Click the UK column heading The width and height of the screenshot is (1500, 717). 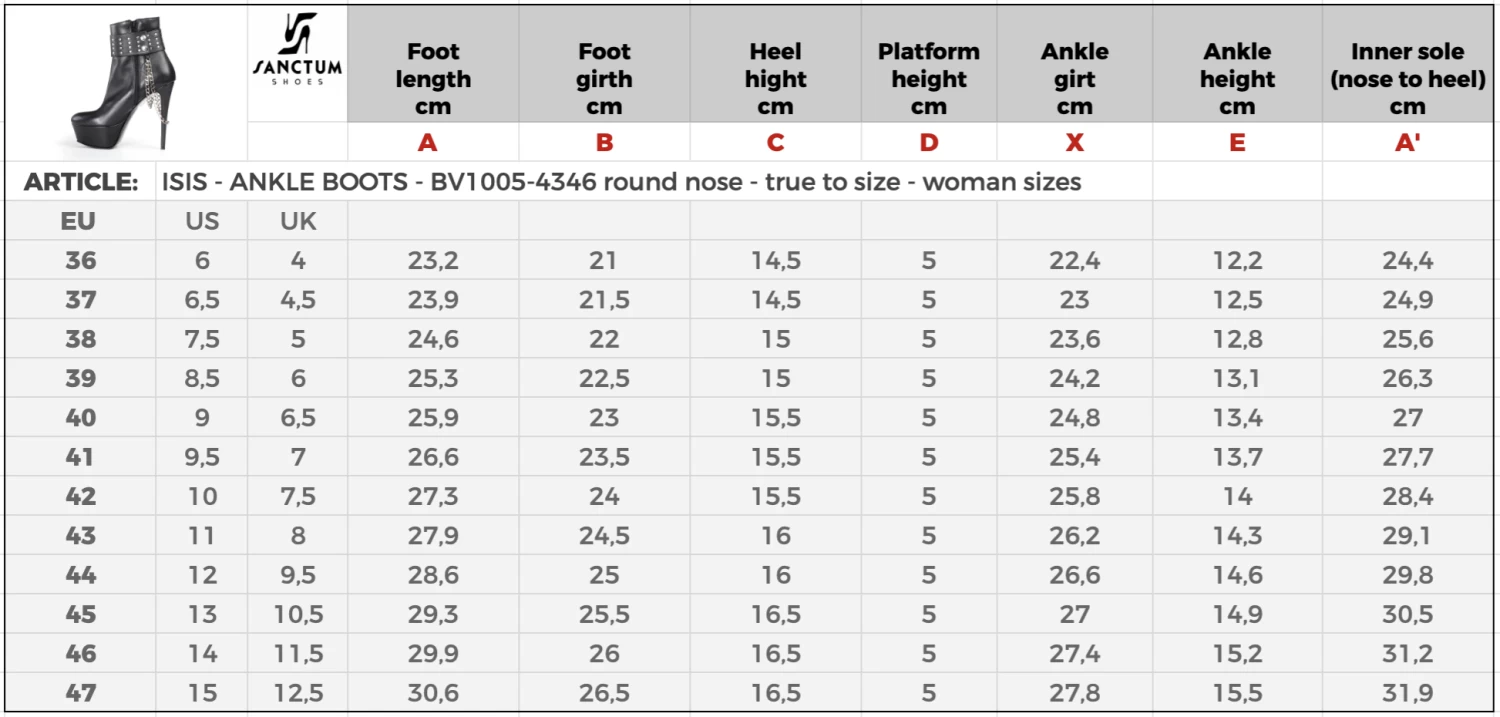[298, 221]
